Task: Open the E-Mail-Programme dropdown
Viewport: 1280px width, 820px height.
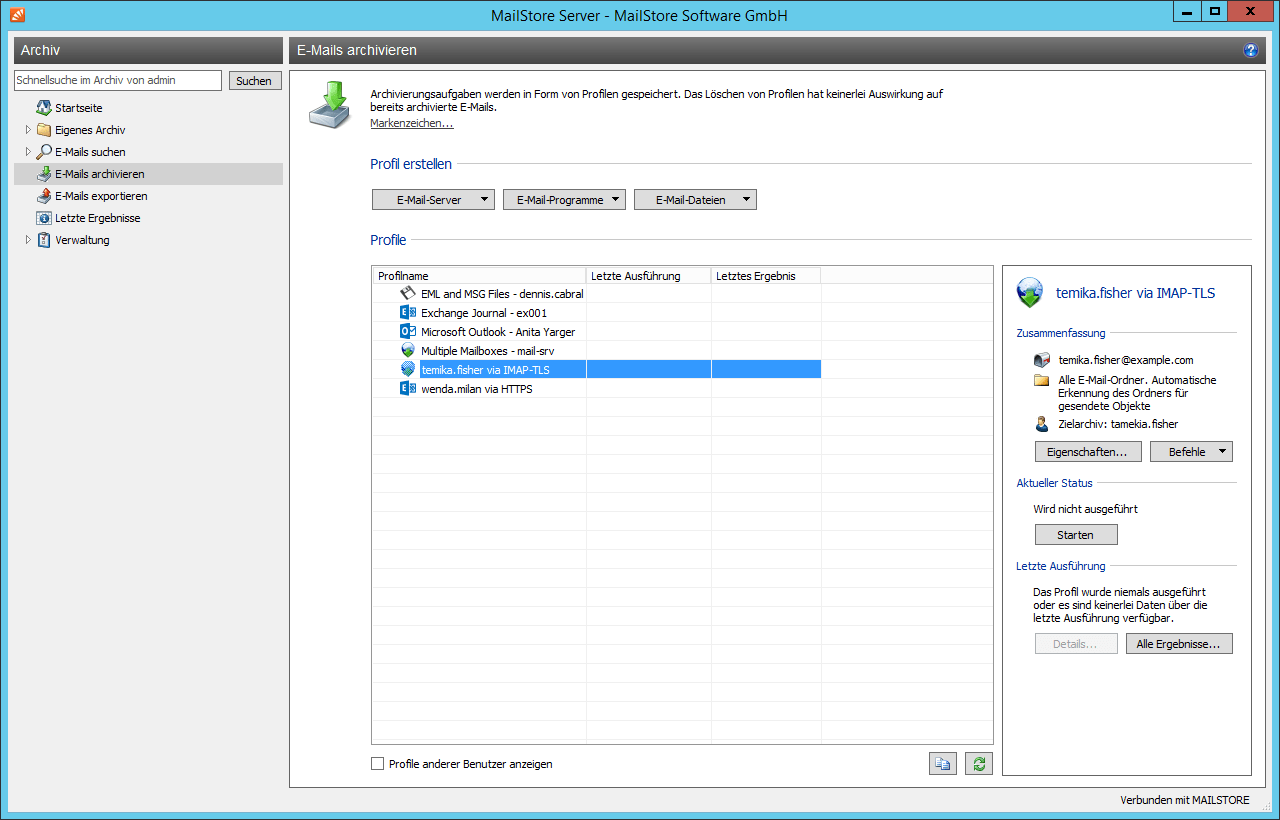Action: pyautogui.click(x=564, y=200)
